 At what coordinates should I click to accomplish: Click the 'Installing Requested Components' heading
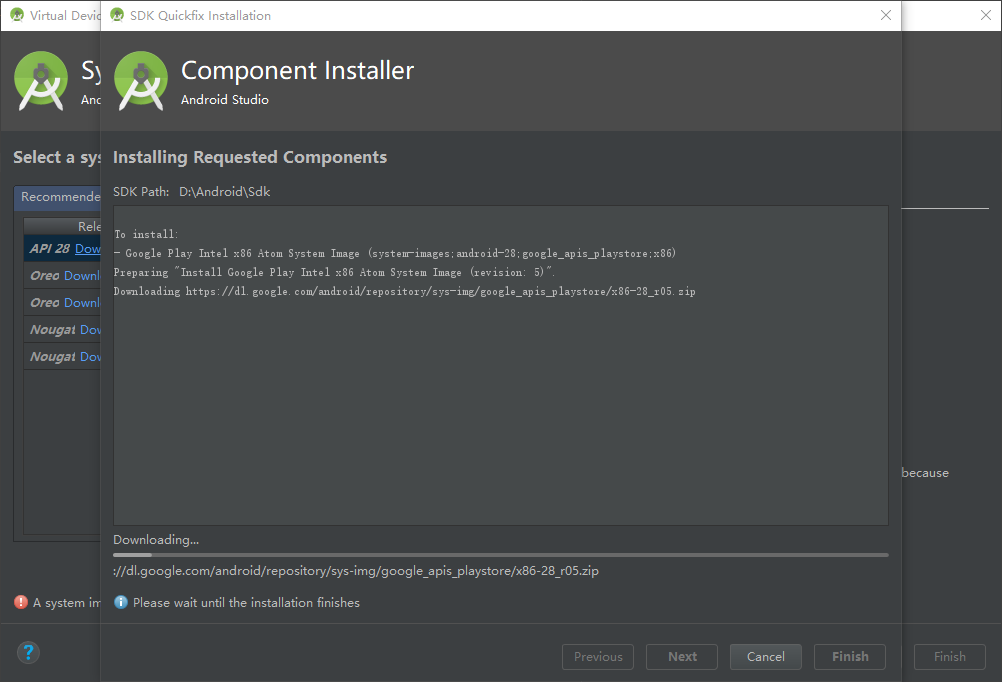point(250,157)
